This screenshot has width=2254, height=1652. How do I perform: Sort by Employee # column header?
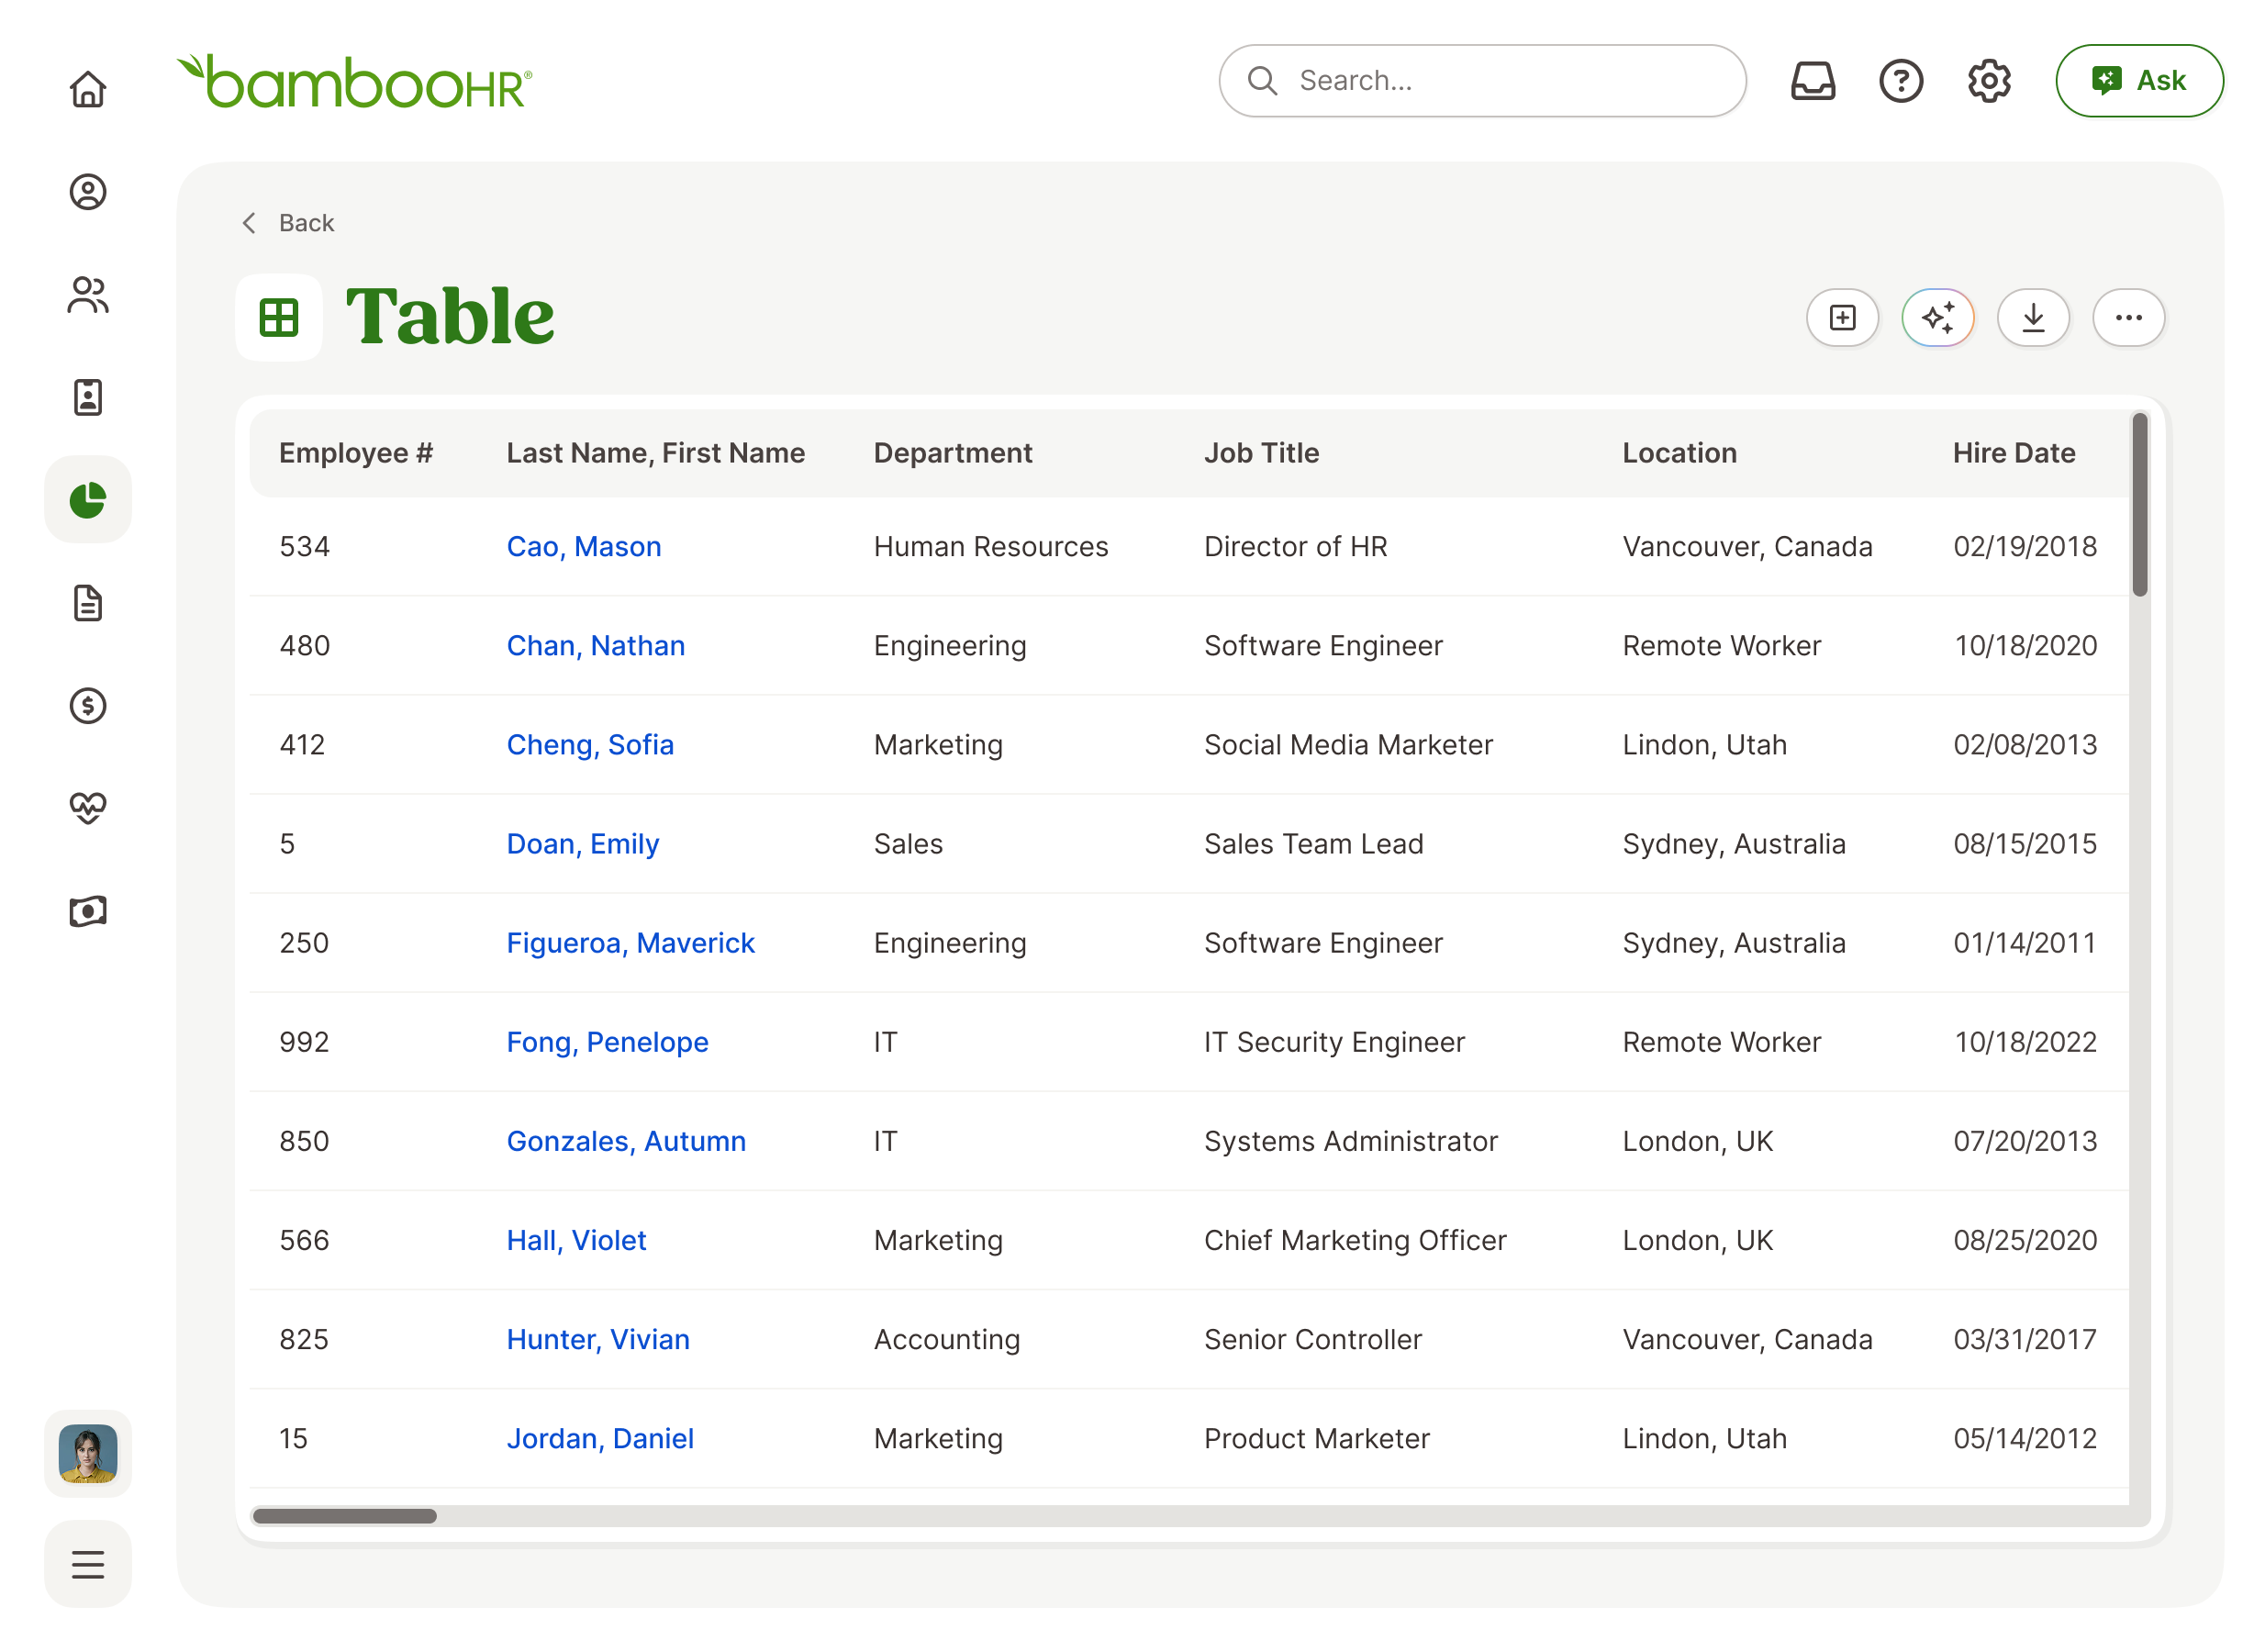pyautogui.click(x=355, y=453)
